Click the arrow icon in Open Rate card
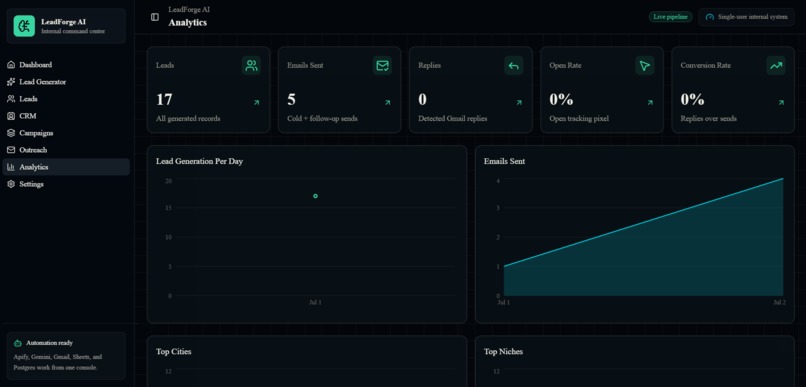This screenshot has height=387, width=806. [650, 103]
